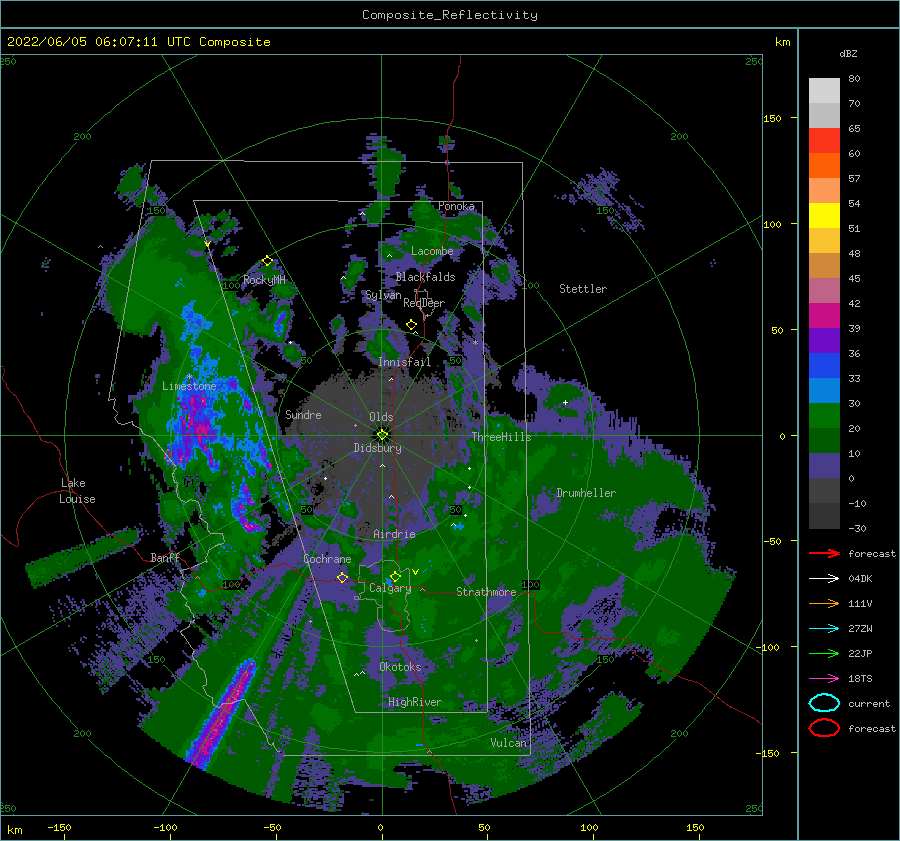Click the 2022/06/05 06:07:11 UTC Composite timestamp

coord(139,42)
